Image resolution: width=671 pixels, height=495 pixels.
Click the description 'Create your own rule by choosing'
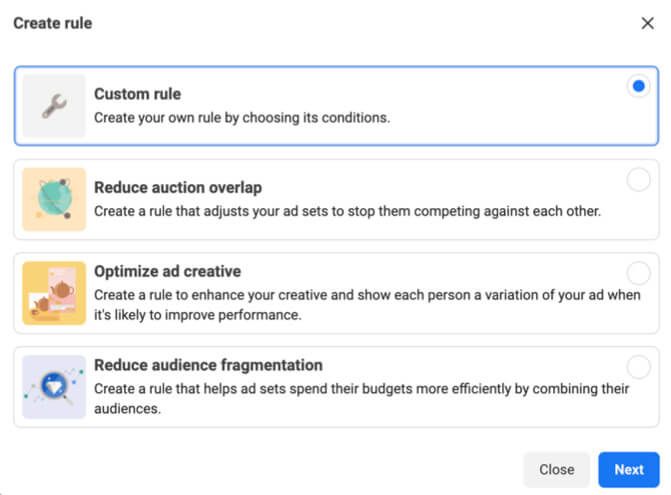[242, 118]
